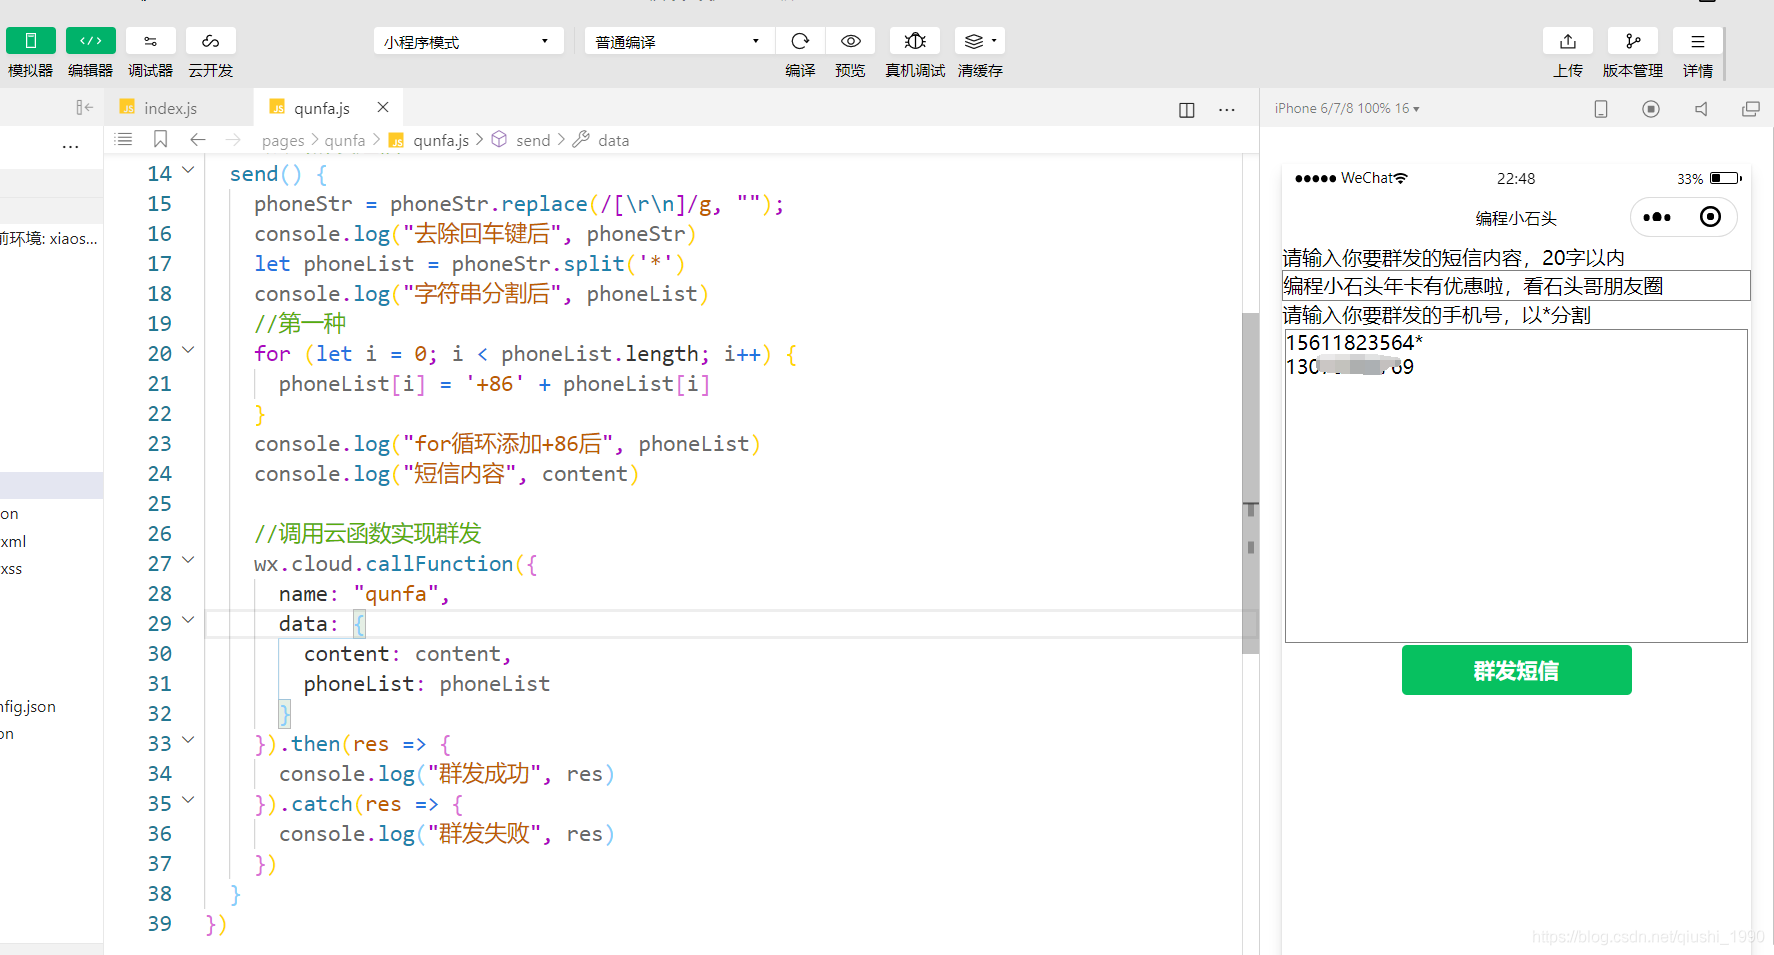Collapse the data object fold at line 29
This screenshot has height=955, width=1774.
pyautogui.click(x=188, y=621)
